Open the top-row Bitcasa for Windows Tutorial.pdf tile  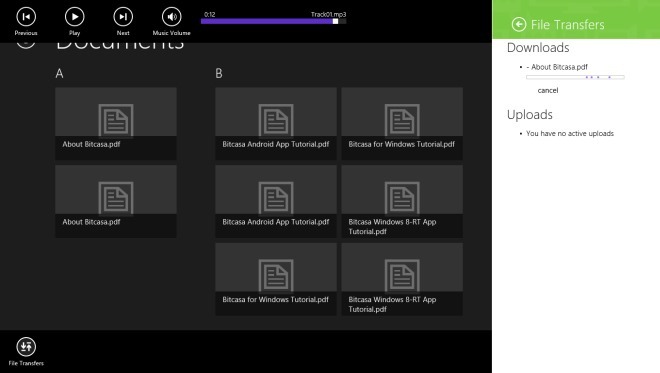(402, 123)
